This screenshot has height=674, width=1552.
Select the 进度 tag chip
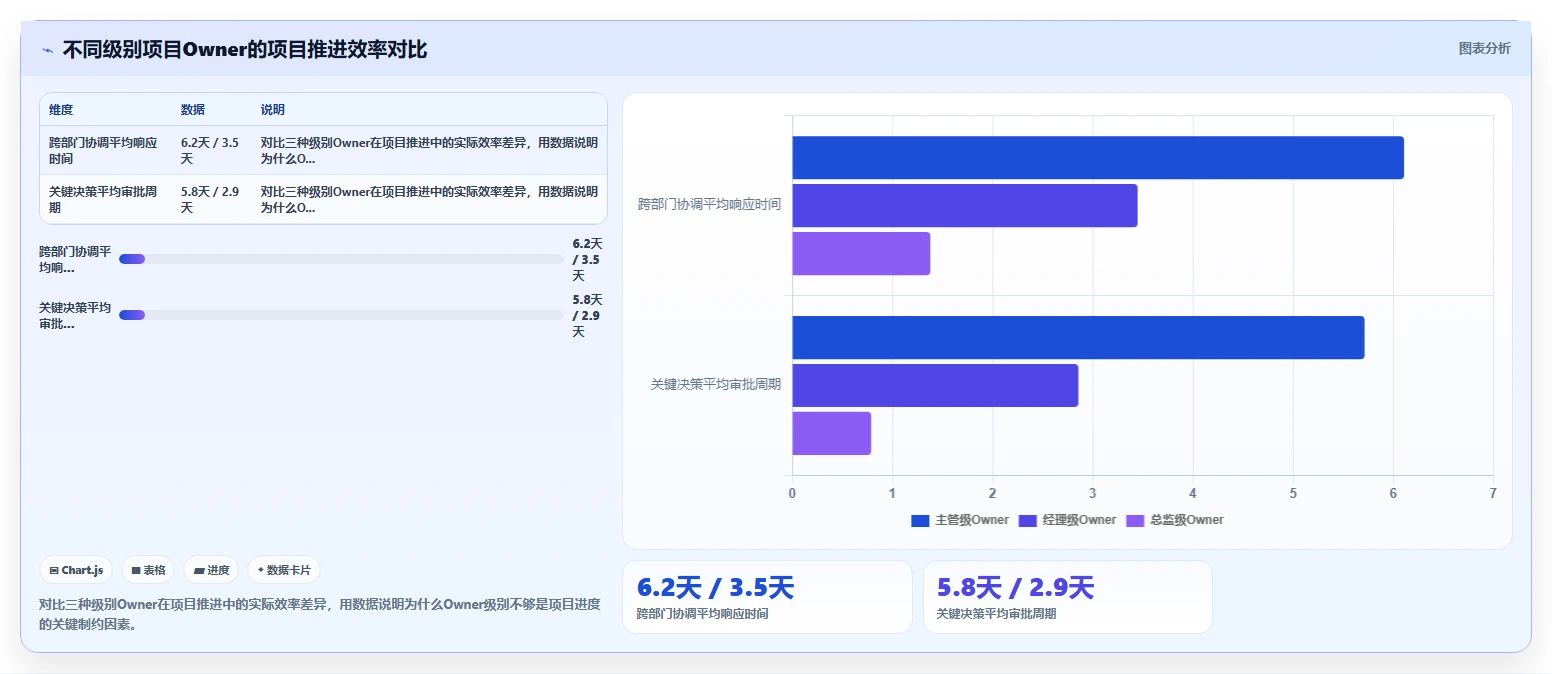[211, 570]
